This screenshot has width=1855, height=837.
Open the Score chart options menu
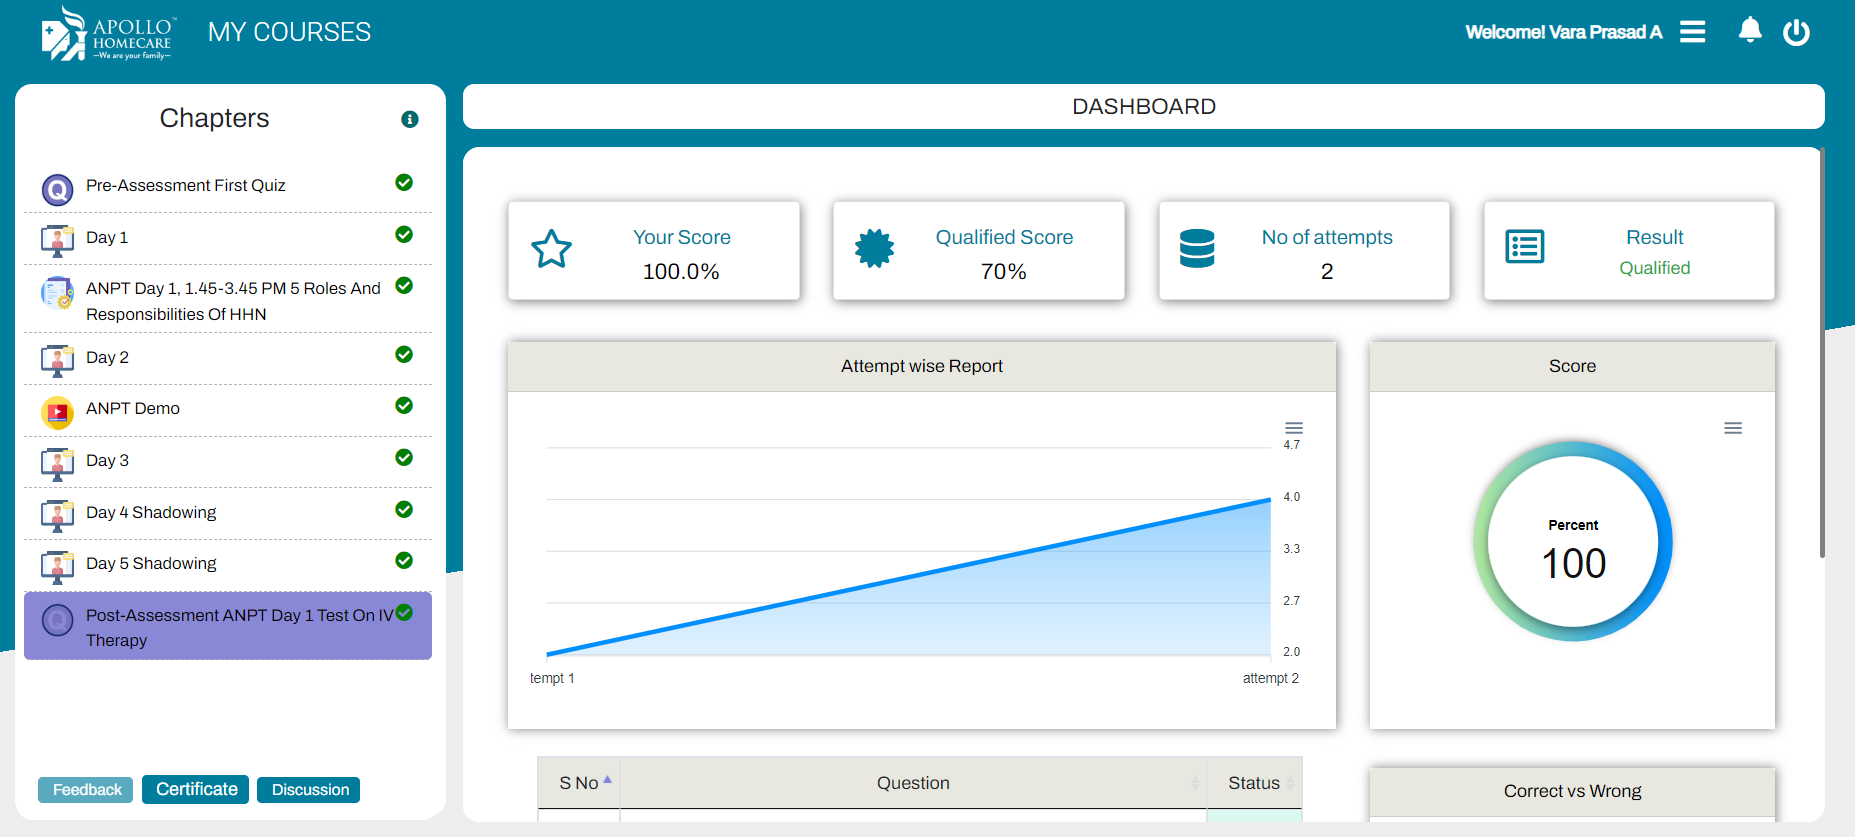pyautogui.click(x=1732, y=428)
